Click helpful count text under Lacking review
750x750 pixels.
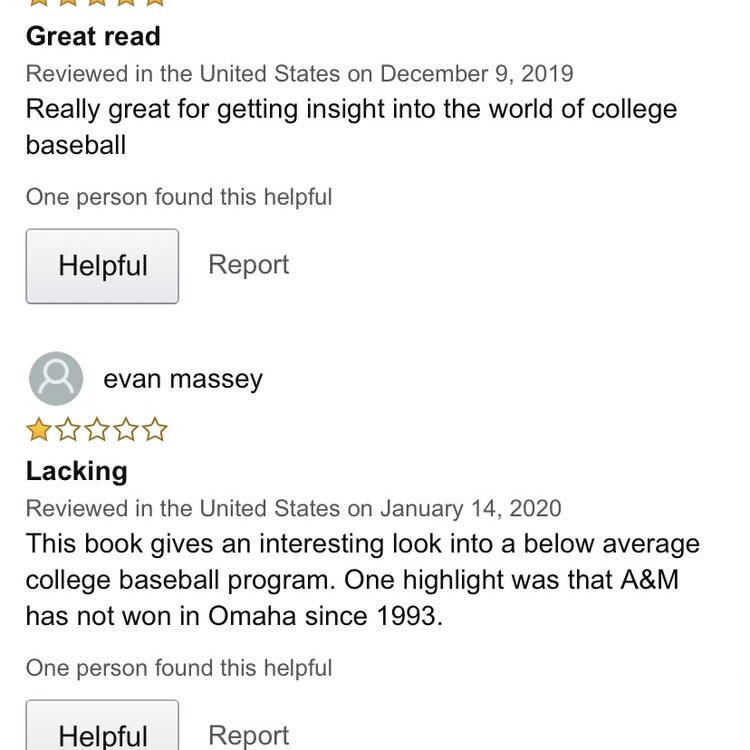(x=179, y=668)
